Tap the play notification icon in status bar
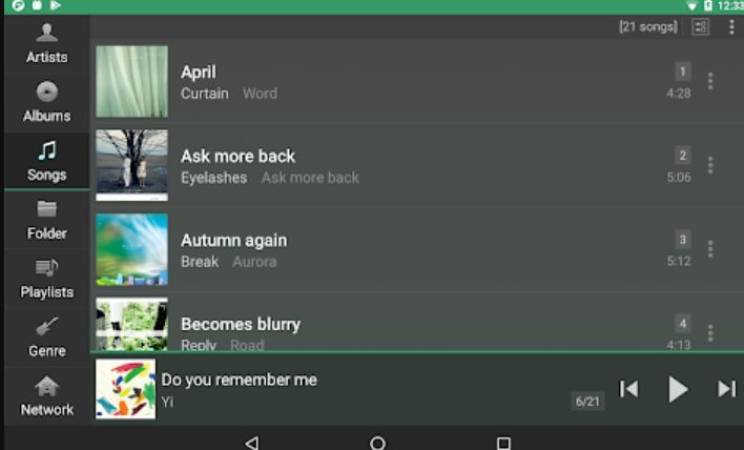Image resolution: width=744 pixels, height=450 pixels. (x=55, y=5)
